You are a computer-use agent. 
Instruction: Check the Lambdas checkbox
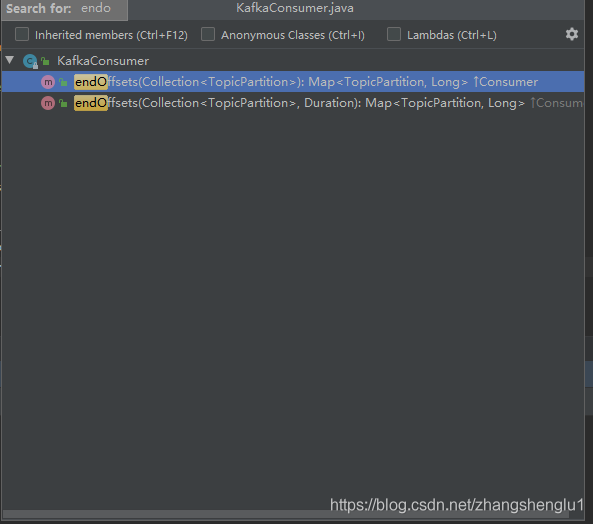tap(394, 34)
